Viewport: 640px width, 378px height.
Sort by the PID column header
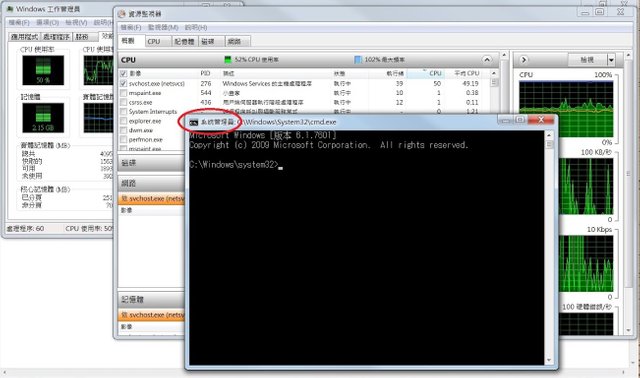[x=205, y=73]
